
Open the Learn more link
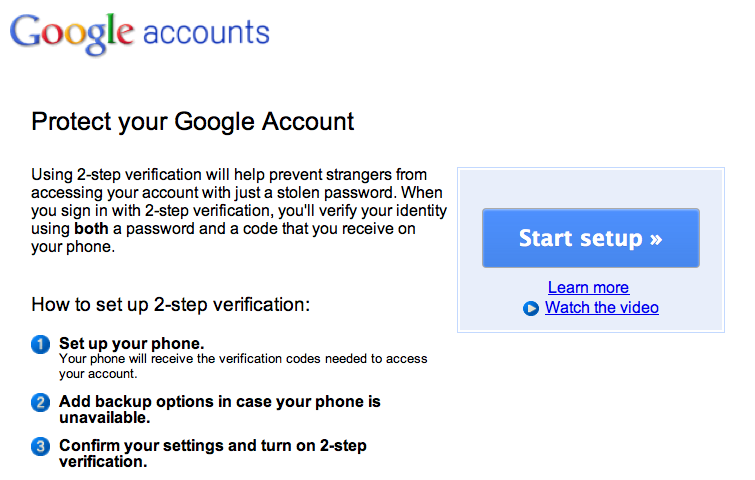click(x=588, y=288)
